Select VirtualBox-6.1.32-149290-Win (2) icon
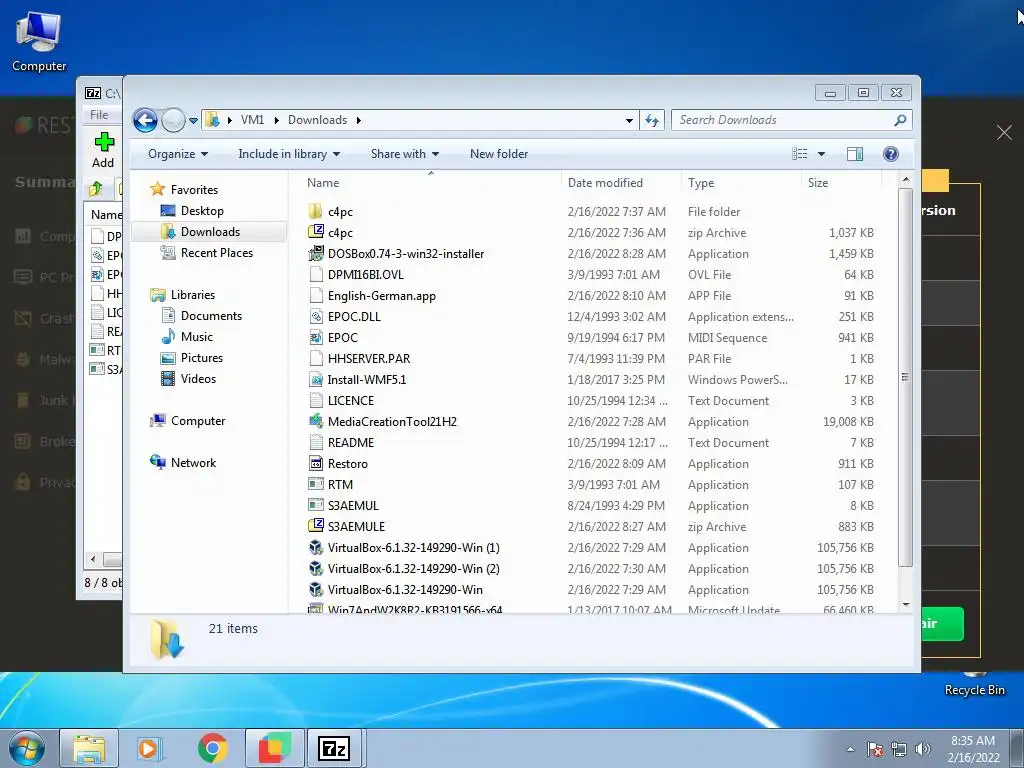This screenshot has width=1024, height=768. 315,568
